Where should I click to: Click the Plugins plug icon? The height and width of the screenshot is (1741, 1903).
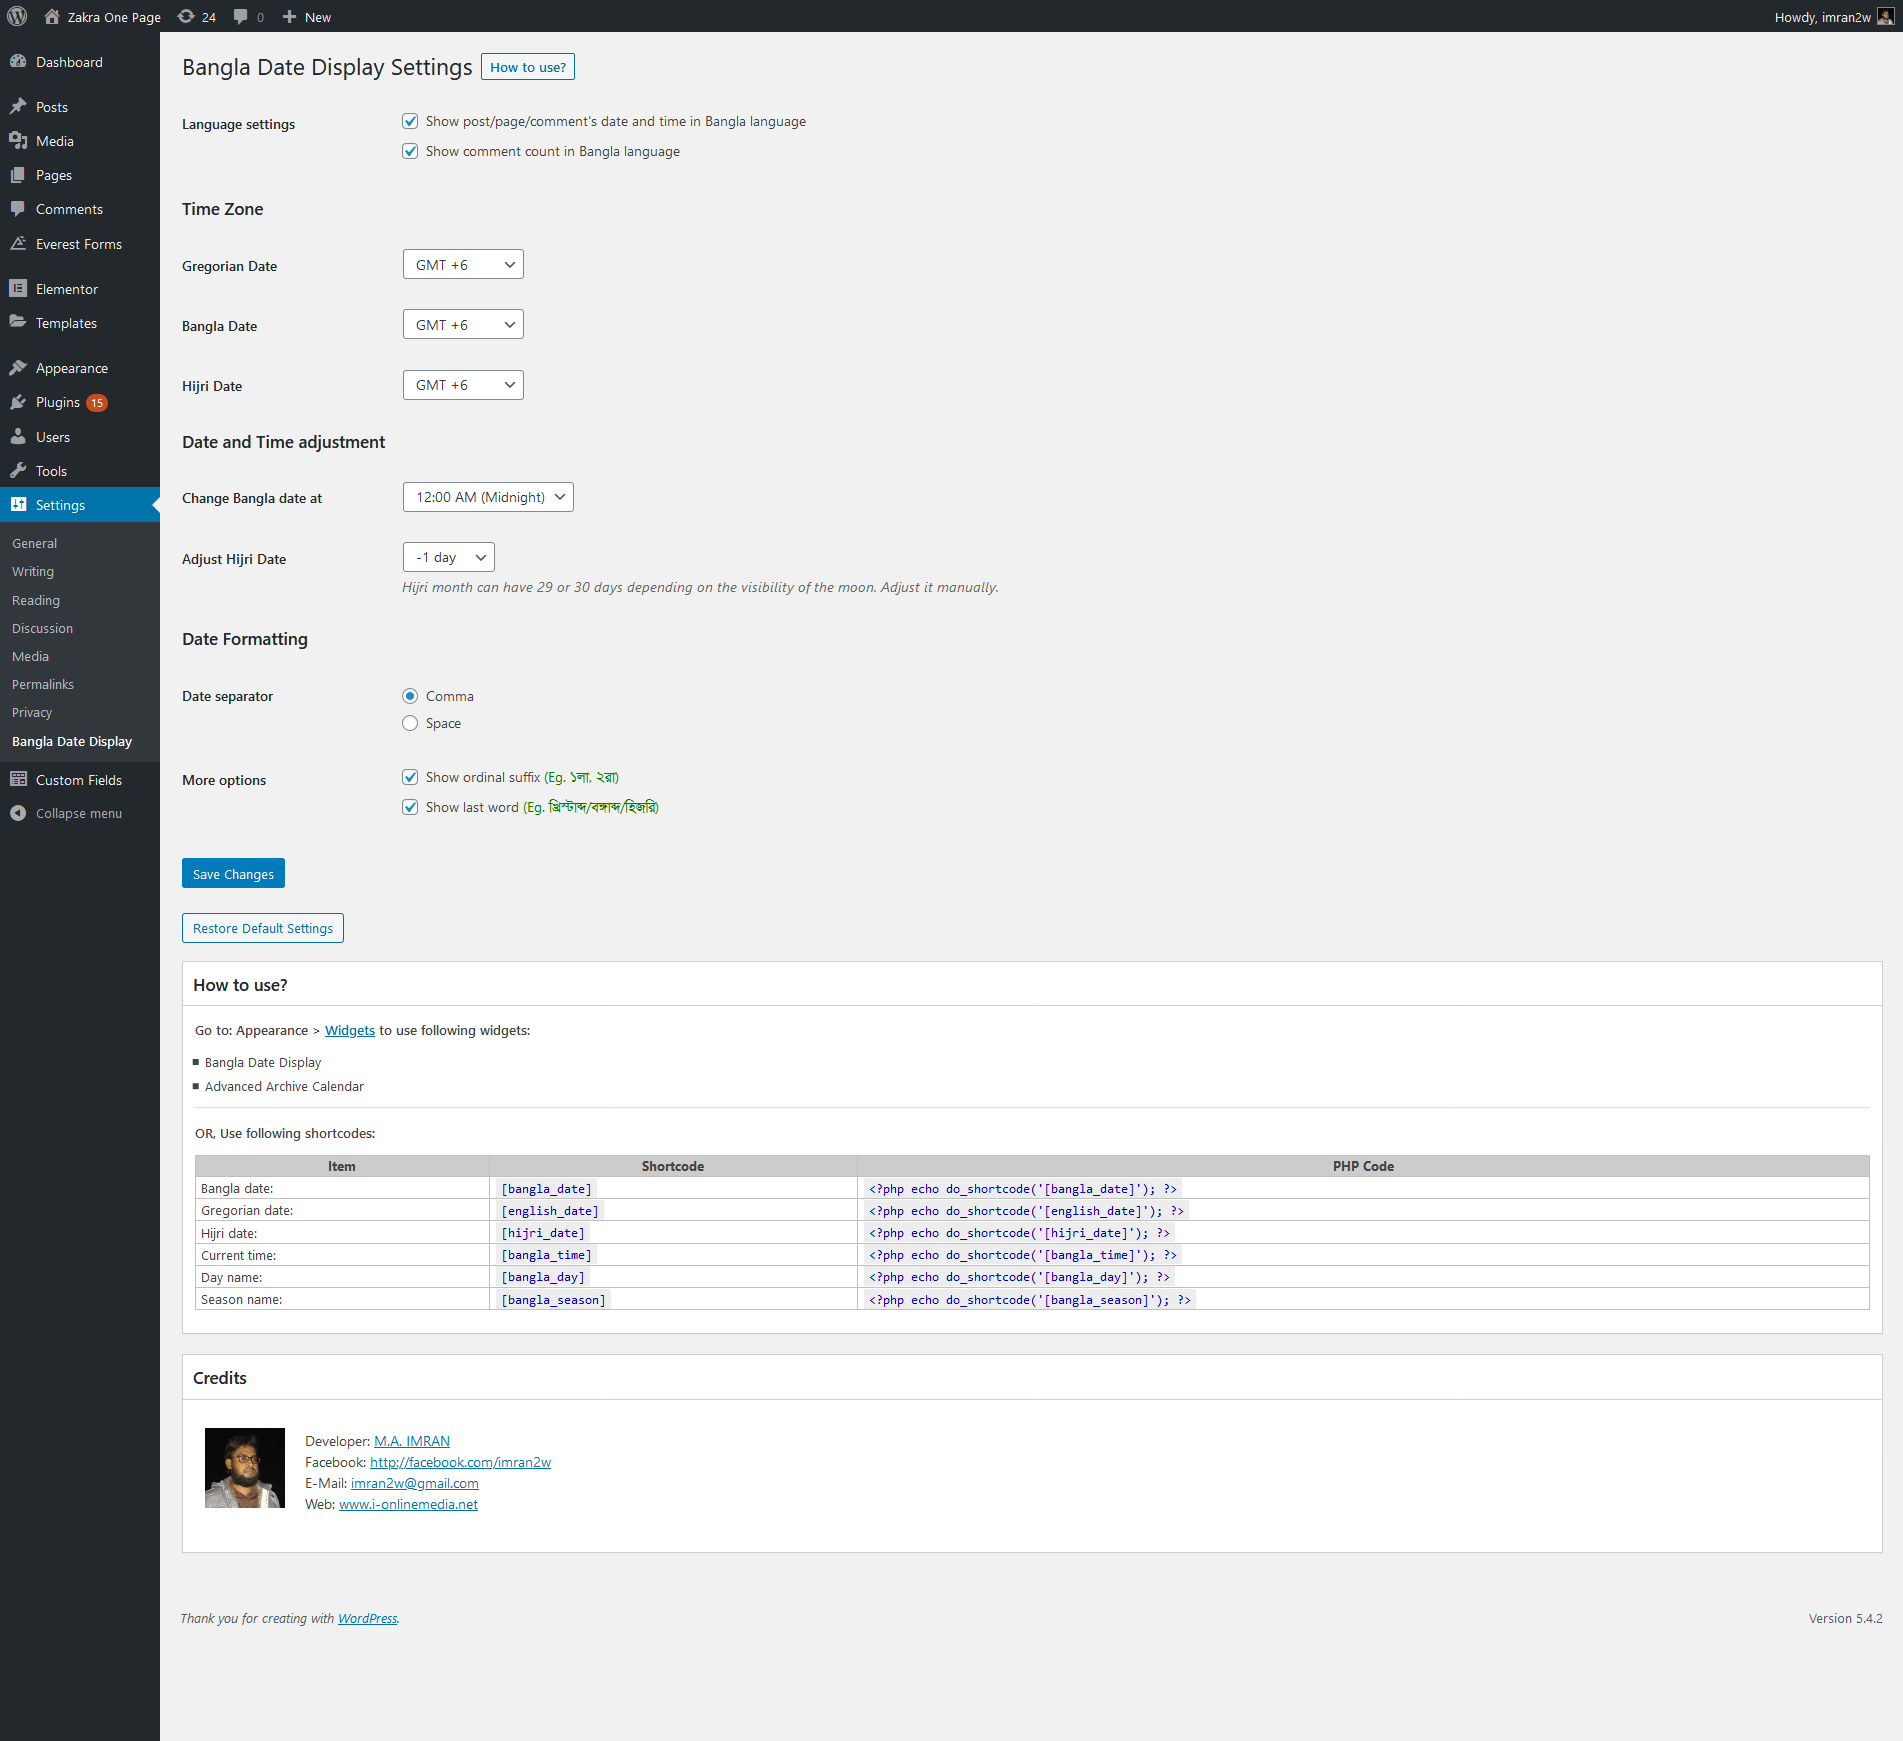[18, 401]
